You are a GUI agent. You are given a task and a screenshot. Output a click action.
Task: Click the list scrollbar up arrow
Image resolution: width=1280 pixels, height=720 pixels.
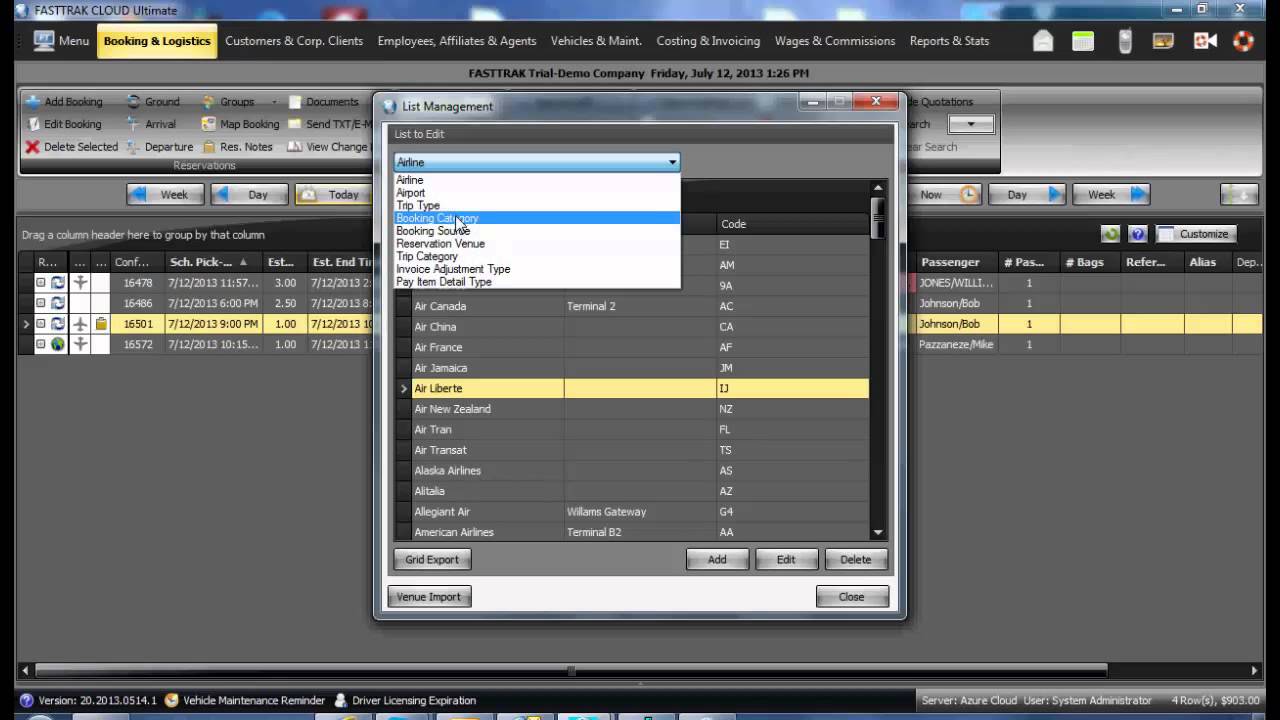coord(878,188)
